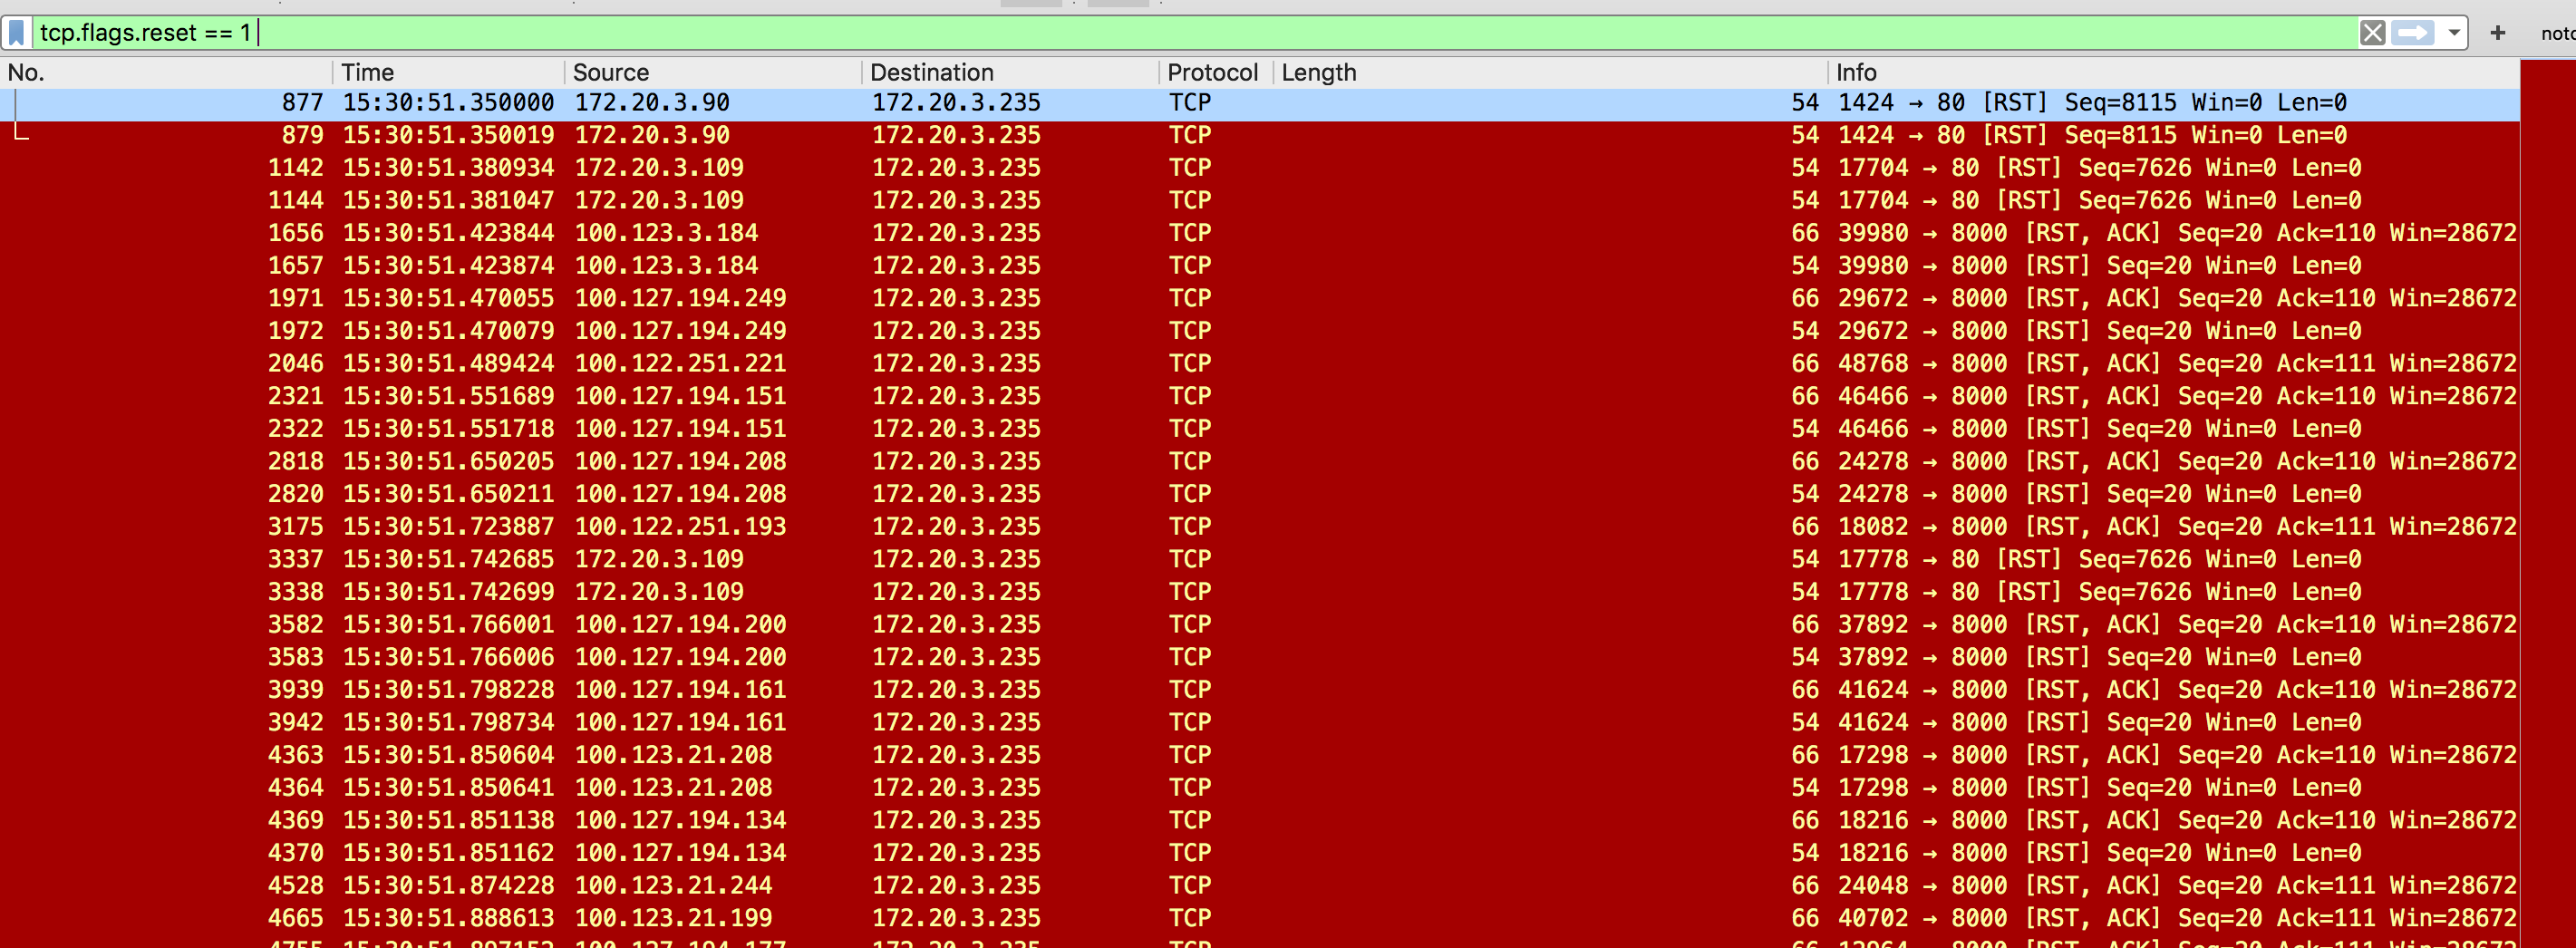Sort by the Source column header
Screen dimensions: 2576x948
coord(713,72)
